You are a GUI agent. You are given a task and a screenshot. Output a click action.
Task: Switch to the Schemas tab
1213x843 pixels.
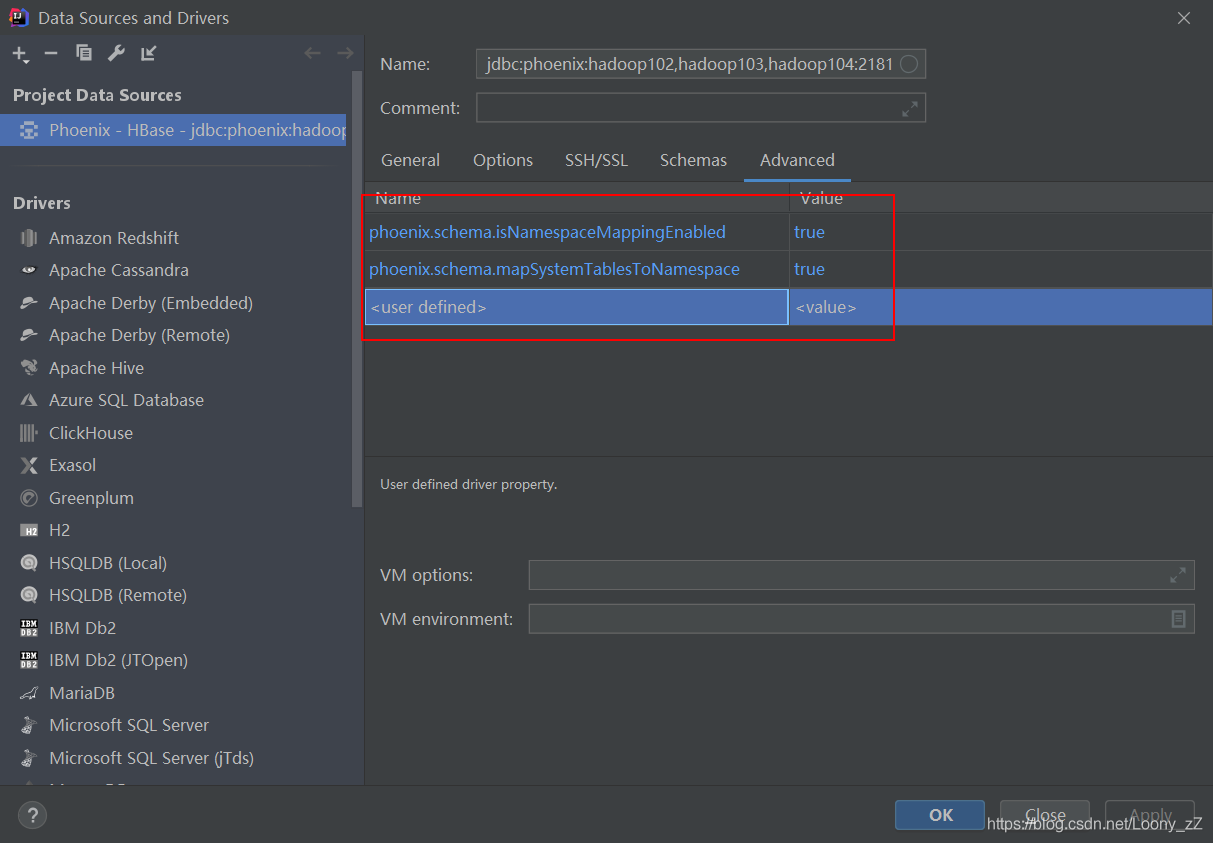693,160
